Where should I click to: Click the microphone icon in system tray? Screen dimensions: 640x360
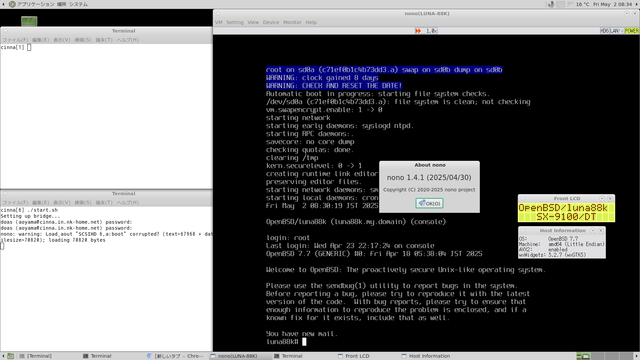(x=551, y=4)
